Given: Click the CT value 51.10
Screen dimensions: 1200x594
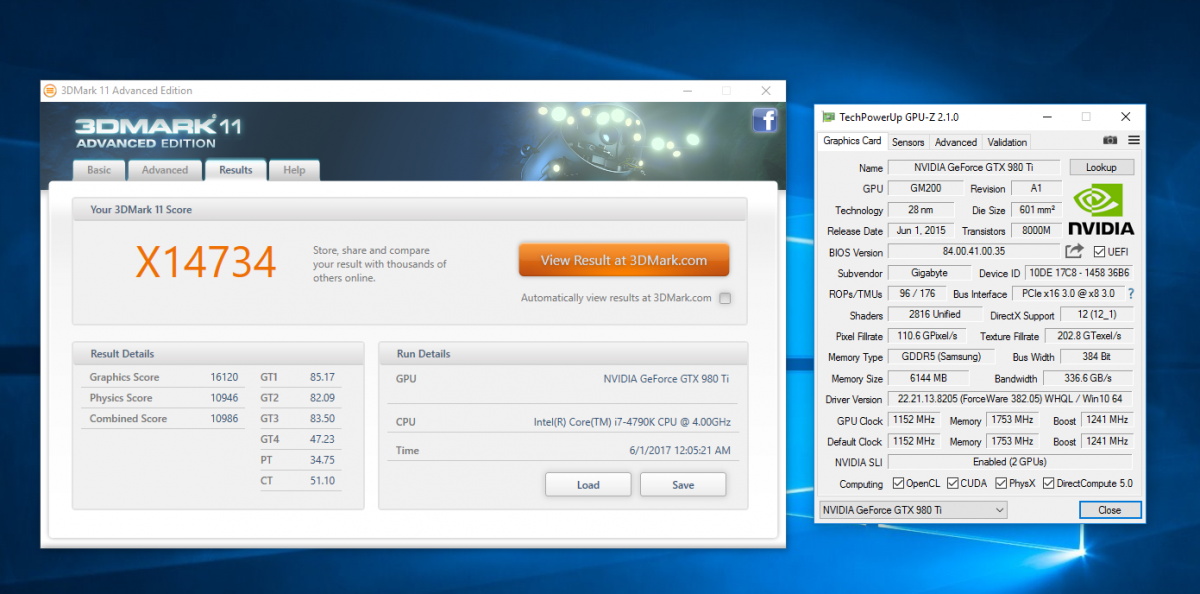Looking at the screenshot, I should pyautogui.click(x=322, y=480).
